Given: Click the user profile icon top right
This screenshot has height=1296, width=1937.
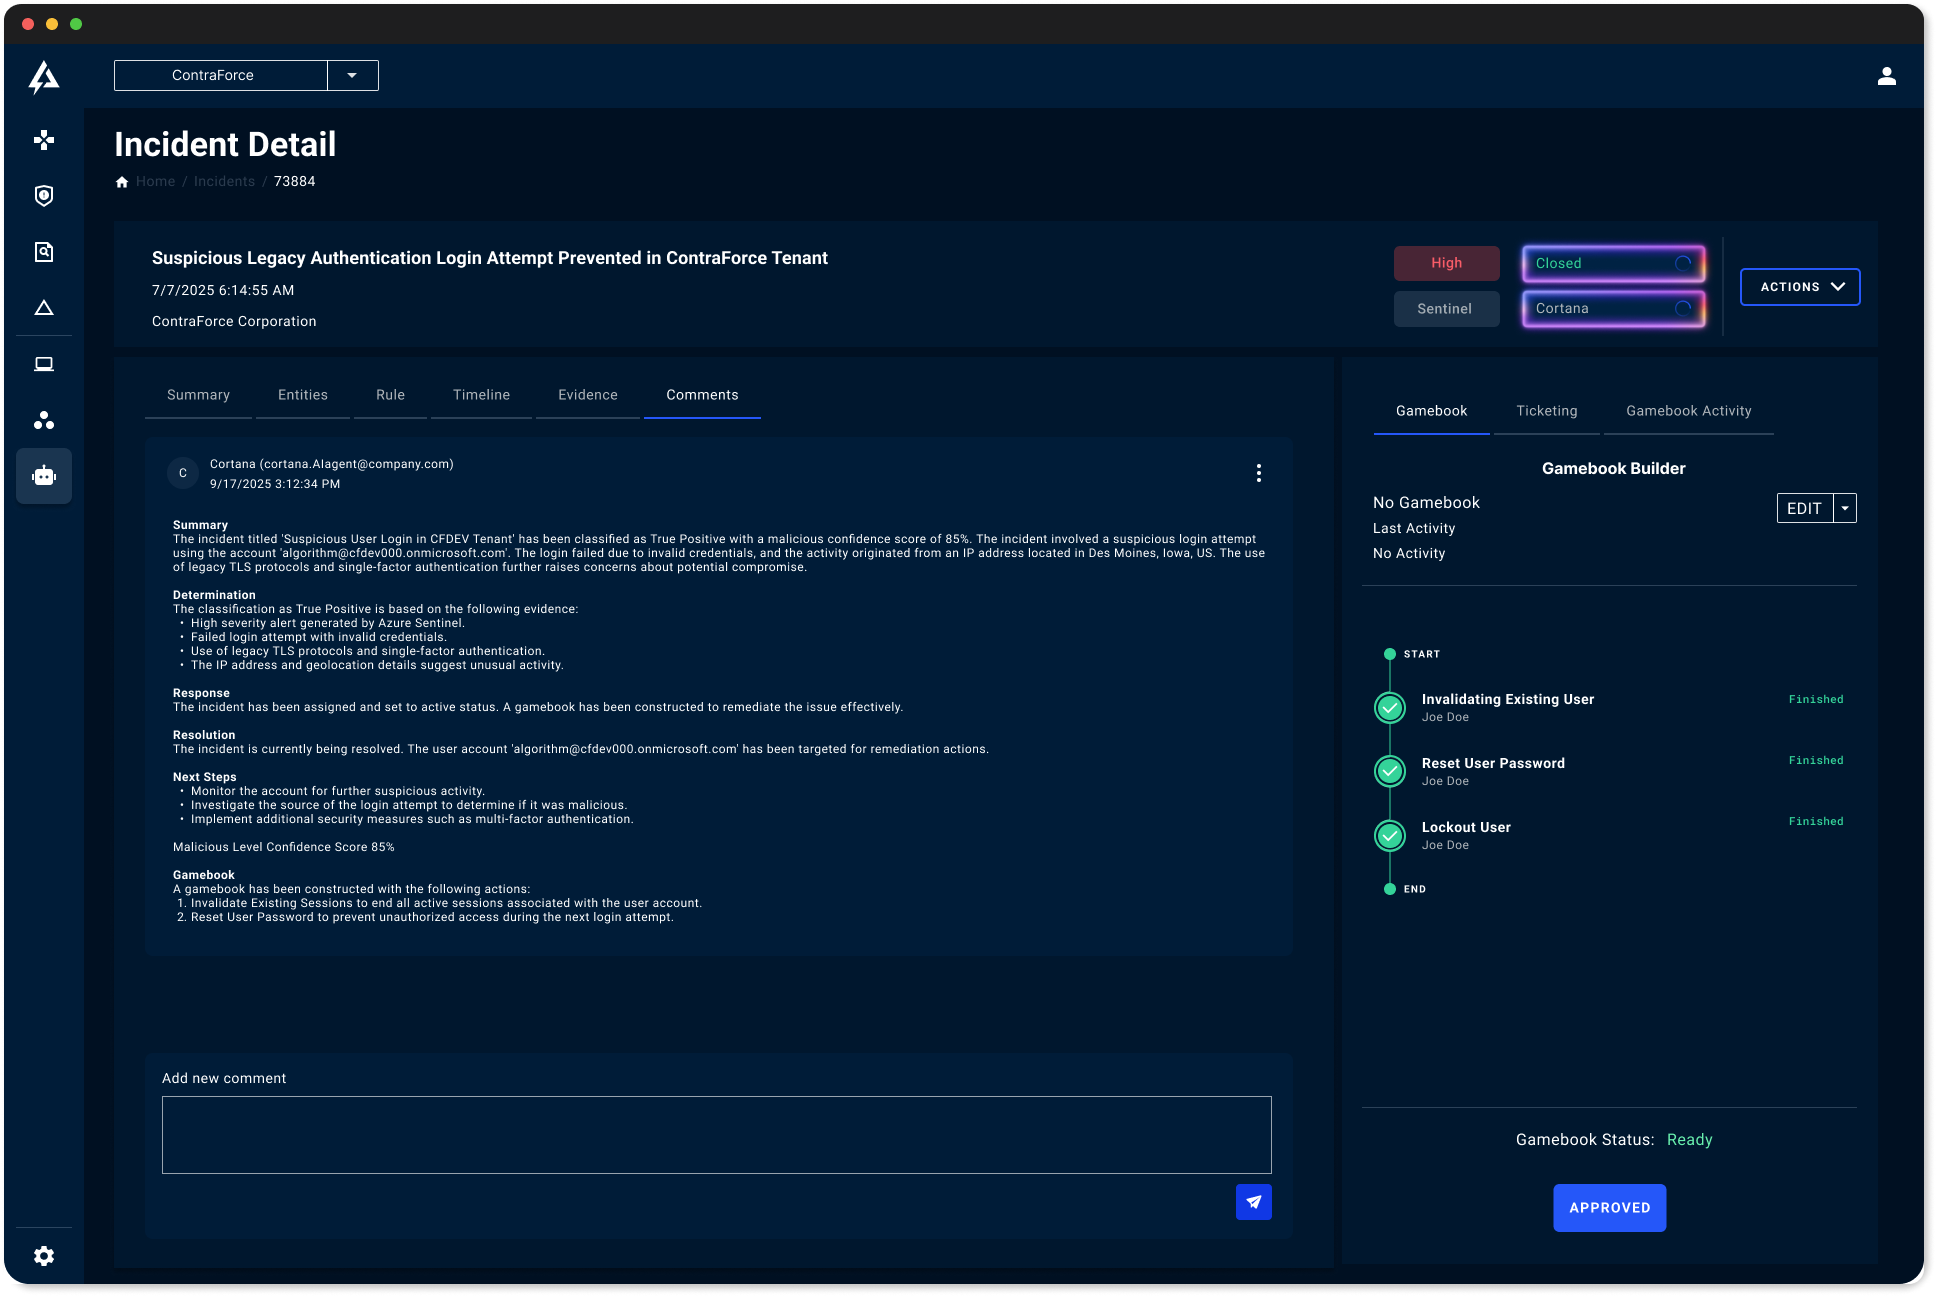Looking at the screenshot, I should coord(1886,76).
